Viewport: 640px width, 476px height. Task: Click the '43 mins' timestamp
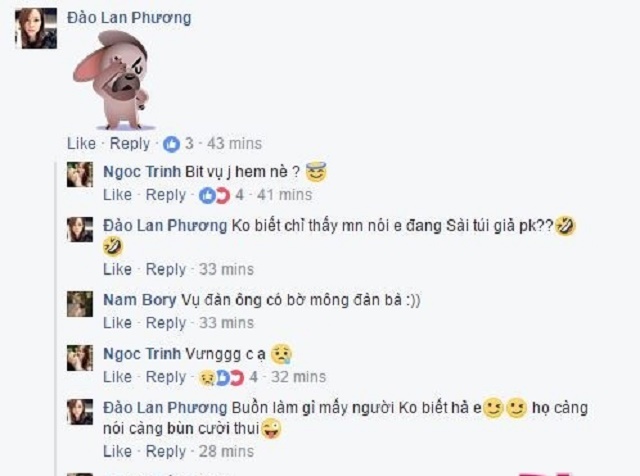(x=234, y=144)
